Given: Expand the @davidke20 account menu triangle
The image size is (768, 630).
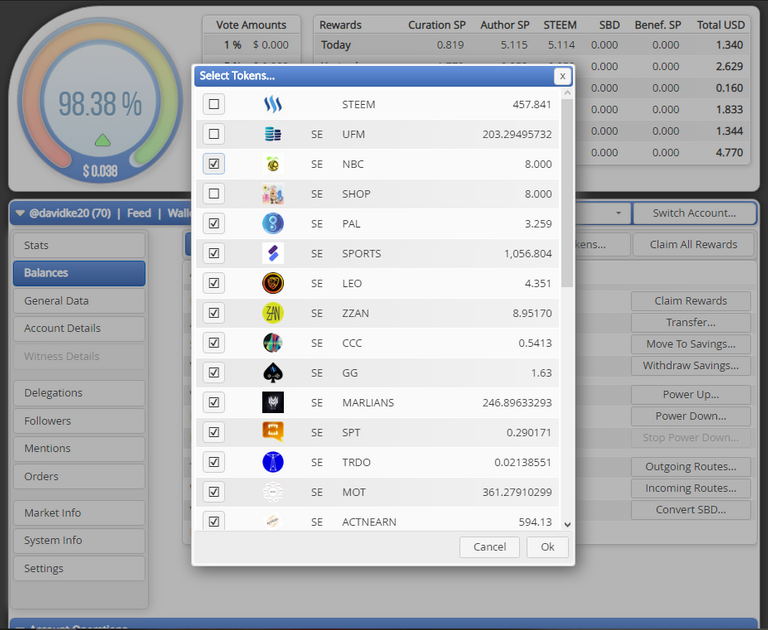Looking at the screenshot, I should coord(20,213).
